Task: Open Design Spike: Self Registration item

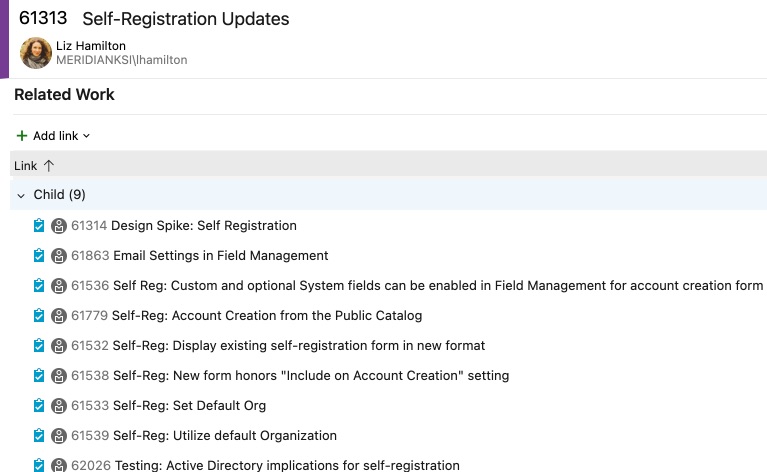Action: point(203,225)
